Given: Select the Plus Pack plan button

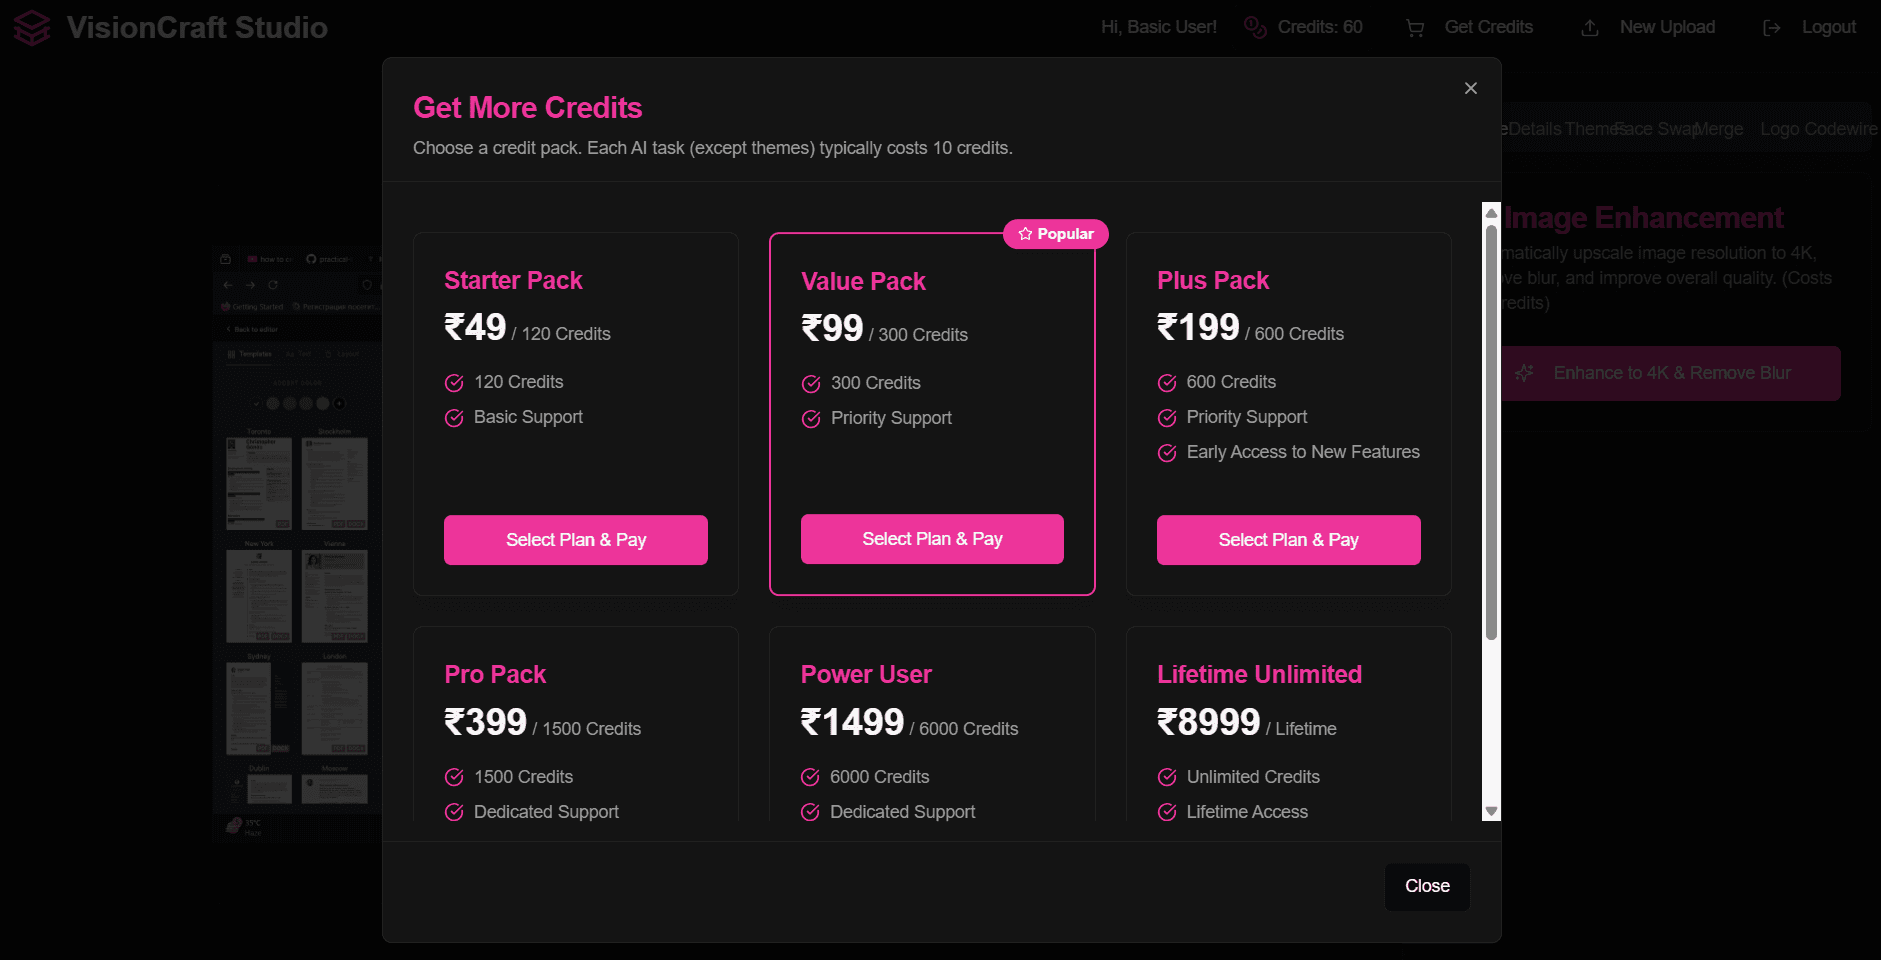Looking at the screenshot, I should coord(1289,540).
